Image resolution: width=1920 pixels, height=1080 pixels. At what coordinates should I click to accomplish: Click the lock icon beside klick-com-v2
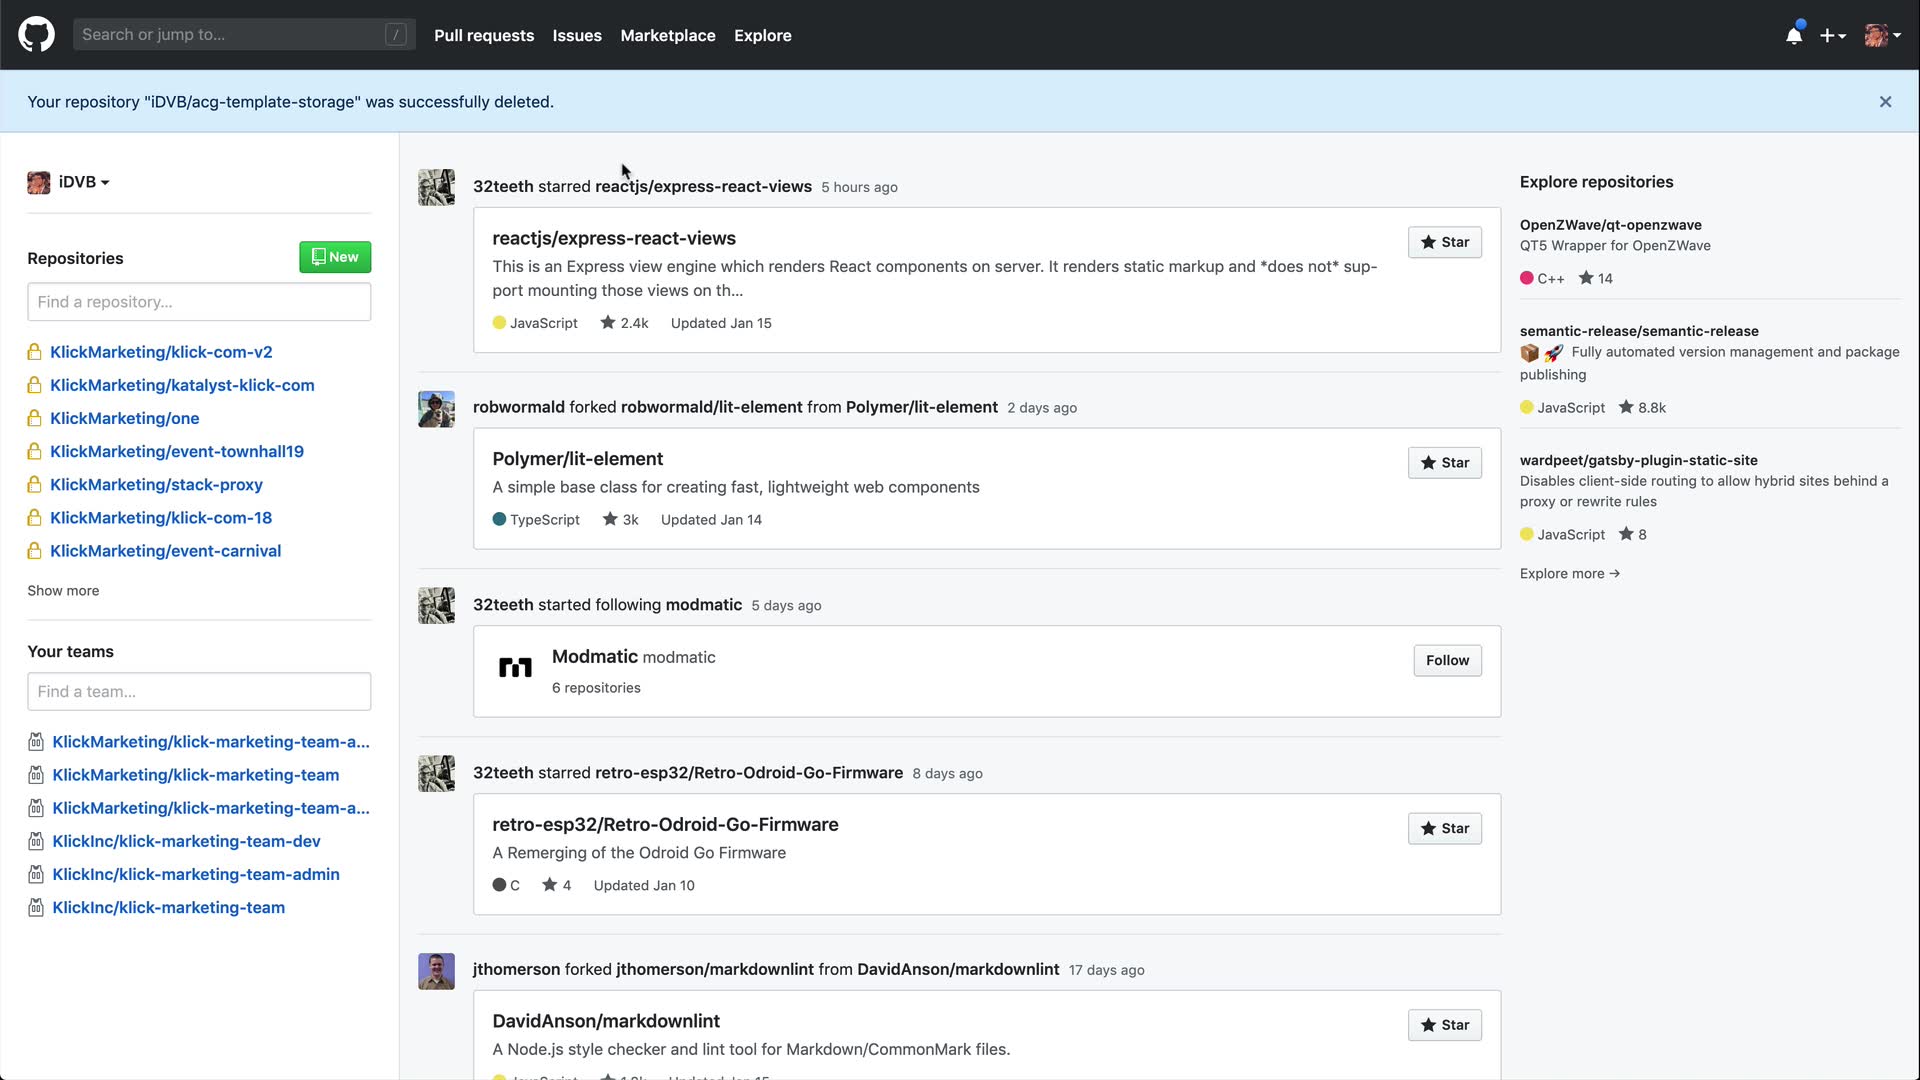coord(34,352)
